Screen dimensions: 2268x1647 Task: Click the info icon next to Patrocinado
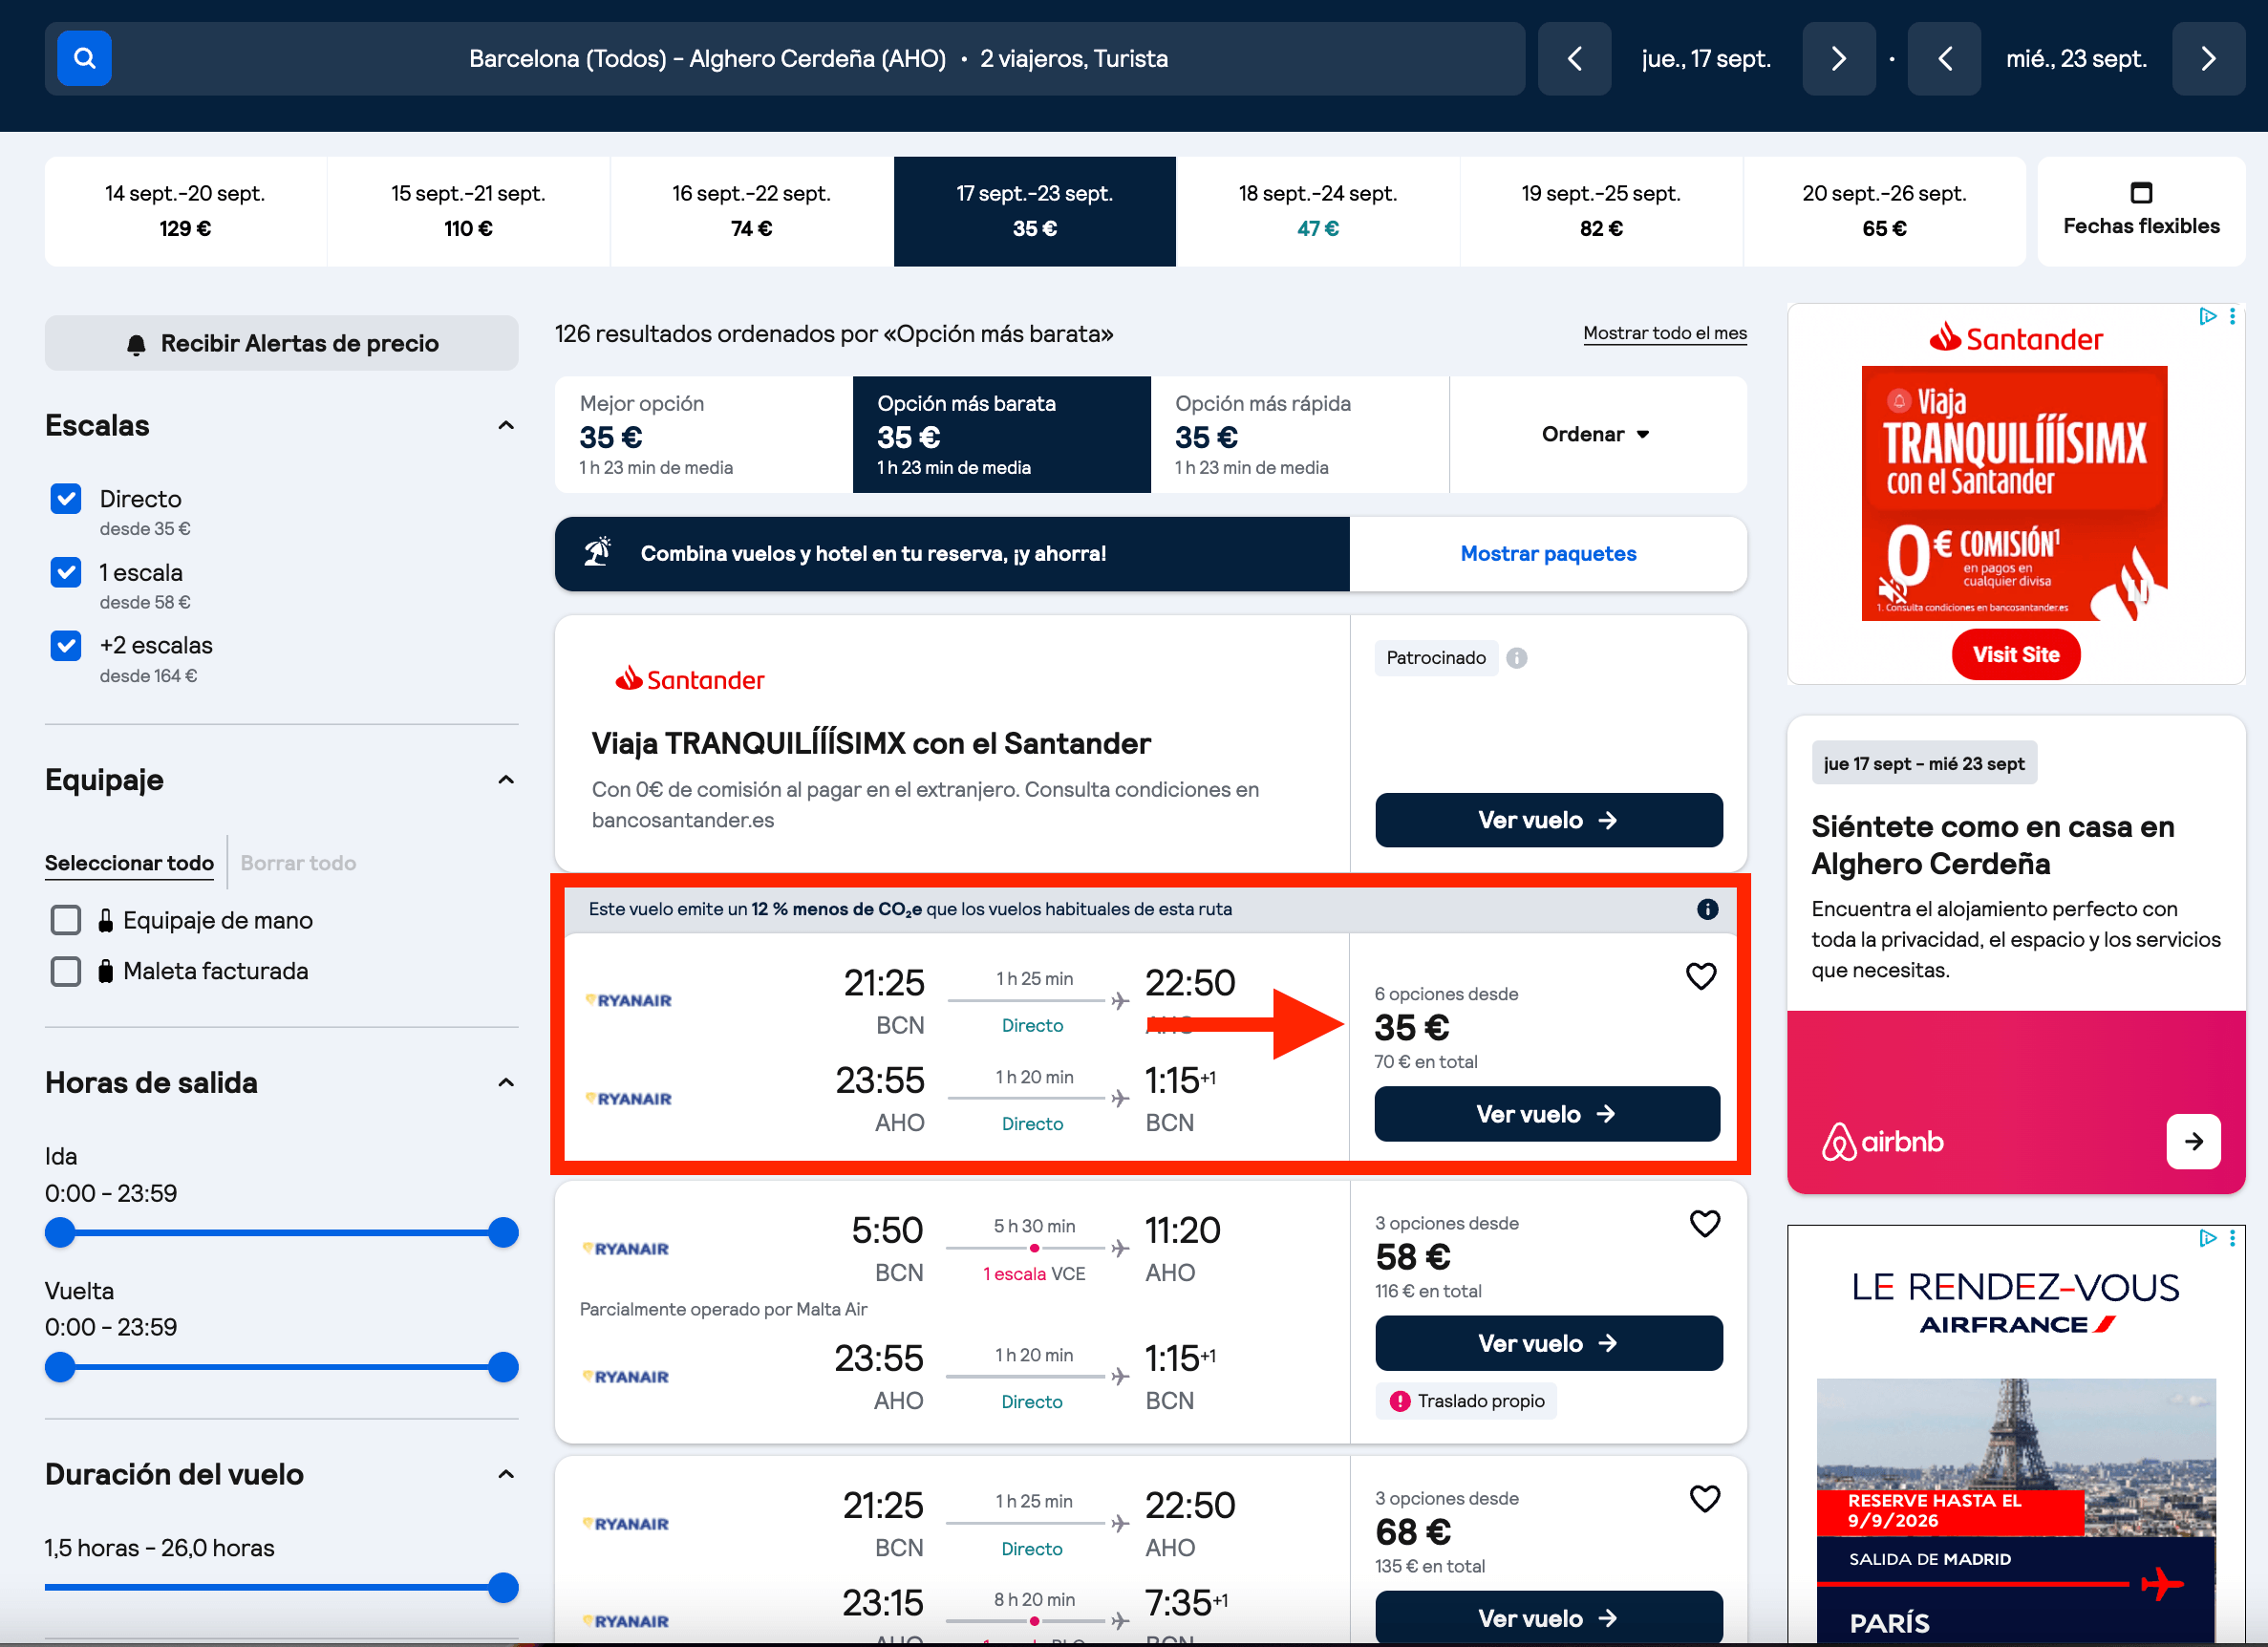tap(1516, 658)
